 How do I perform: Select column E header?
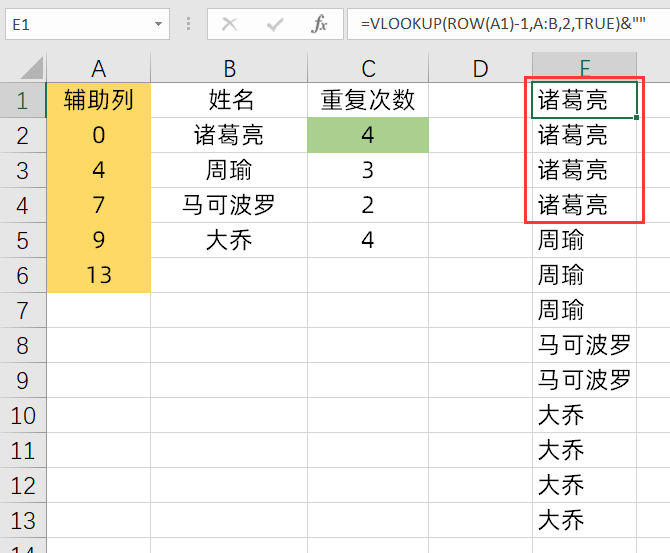[x=585, y=66]
